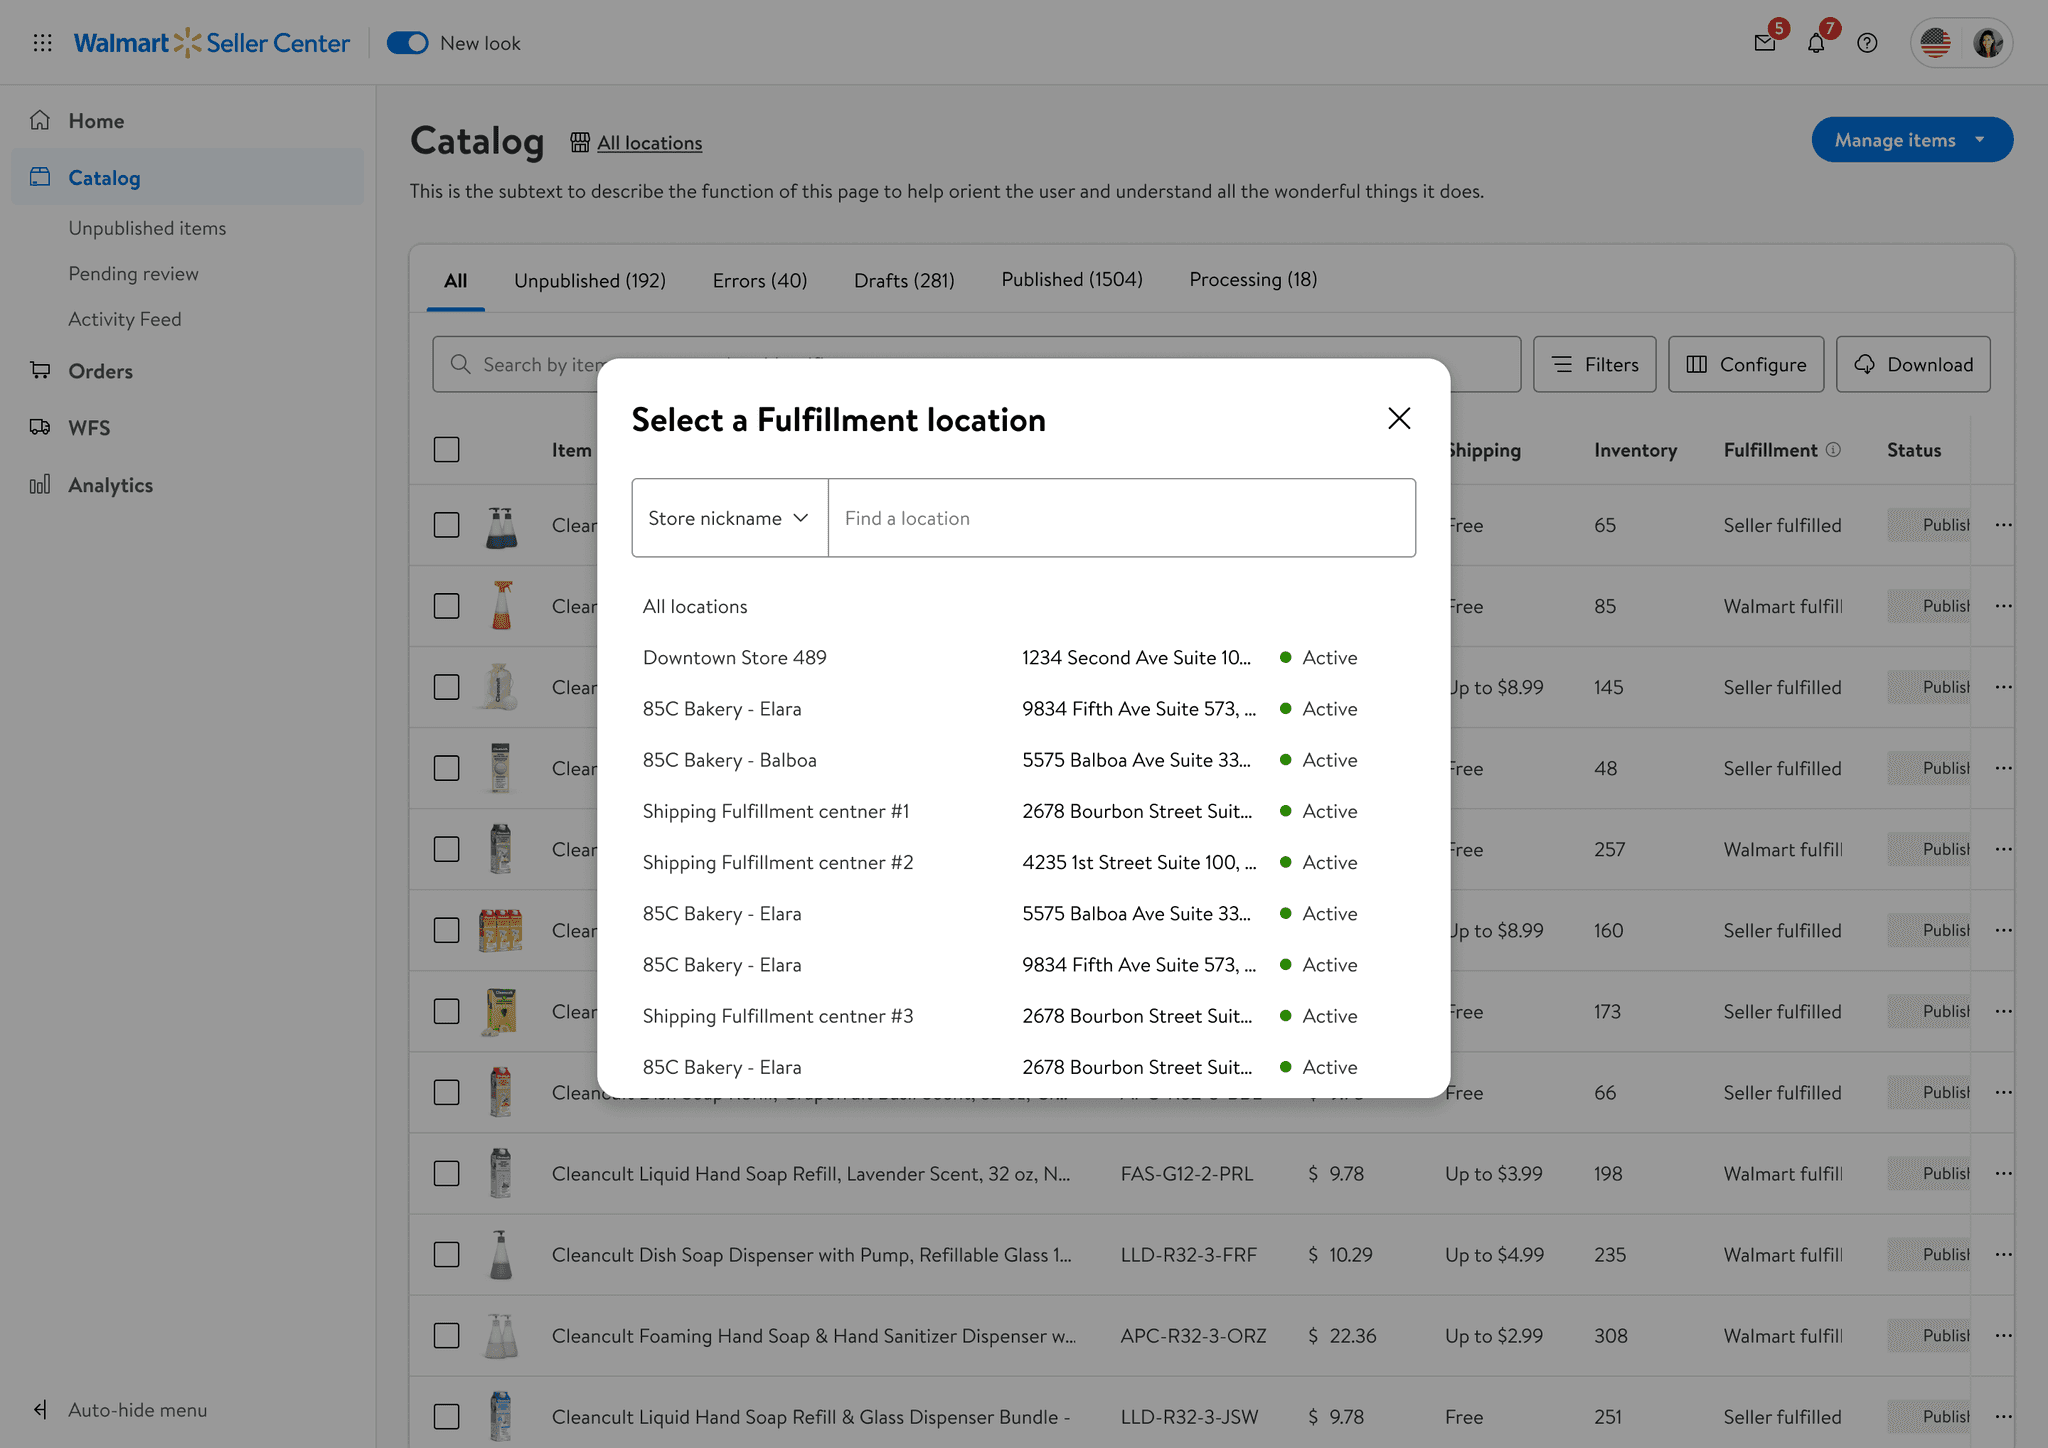Open the user profile avatar
This screenshot has width=2048, height=1448.
pos(1987,43)
